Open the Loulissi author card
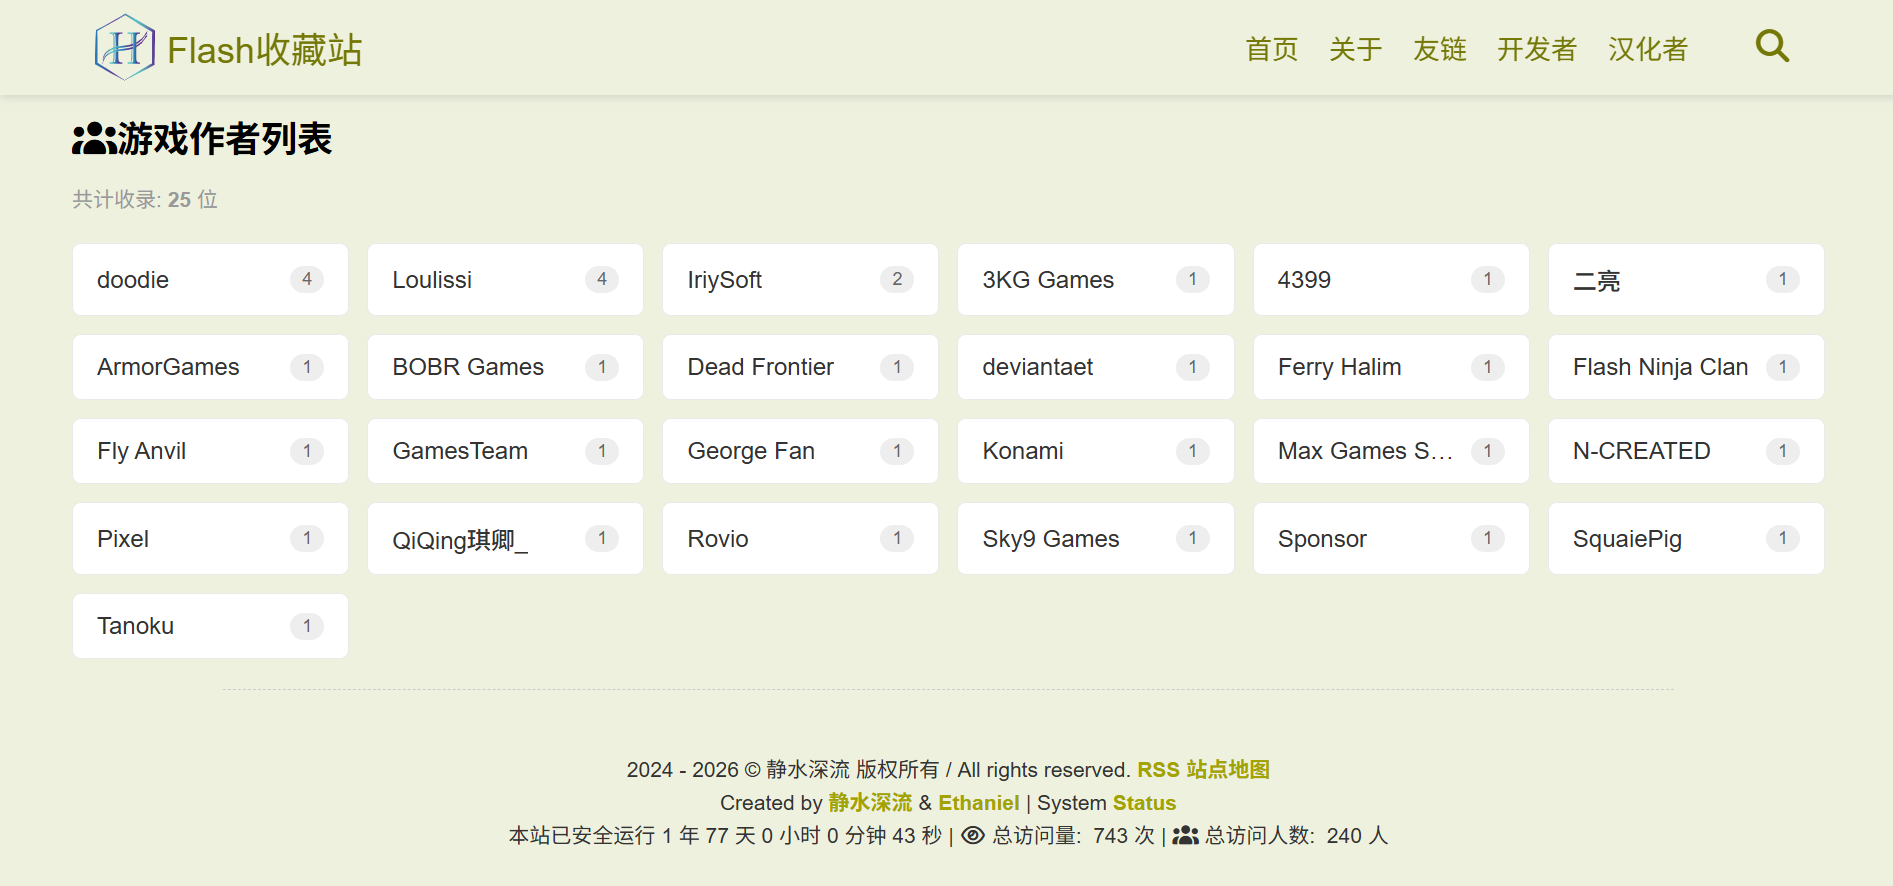The image size is (1893, 886). [505, 280]
